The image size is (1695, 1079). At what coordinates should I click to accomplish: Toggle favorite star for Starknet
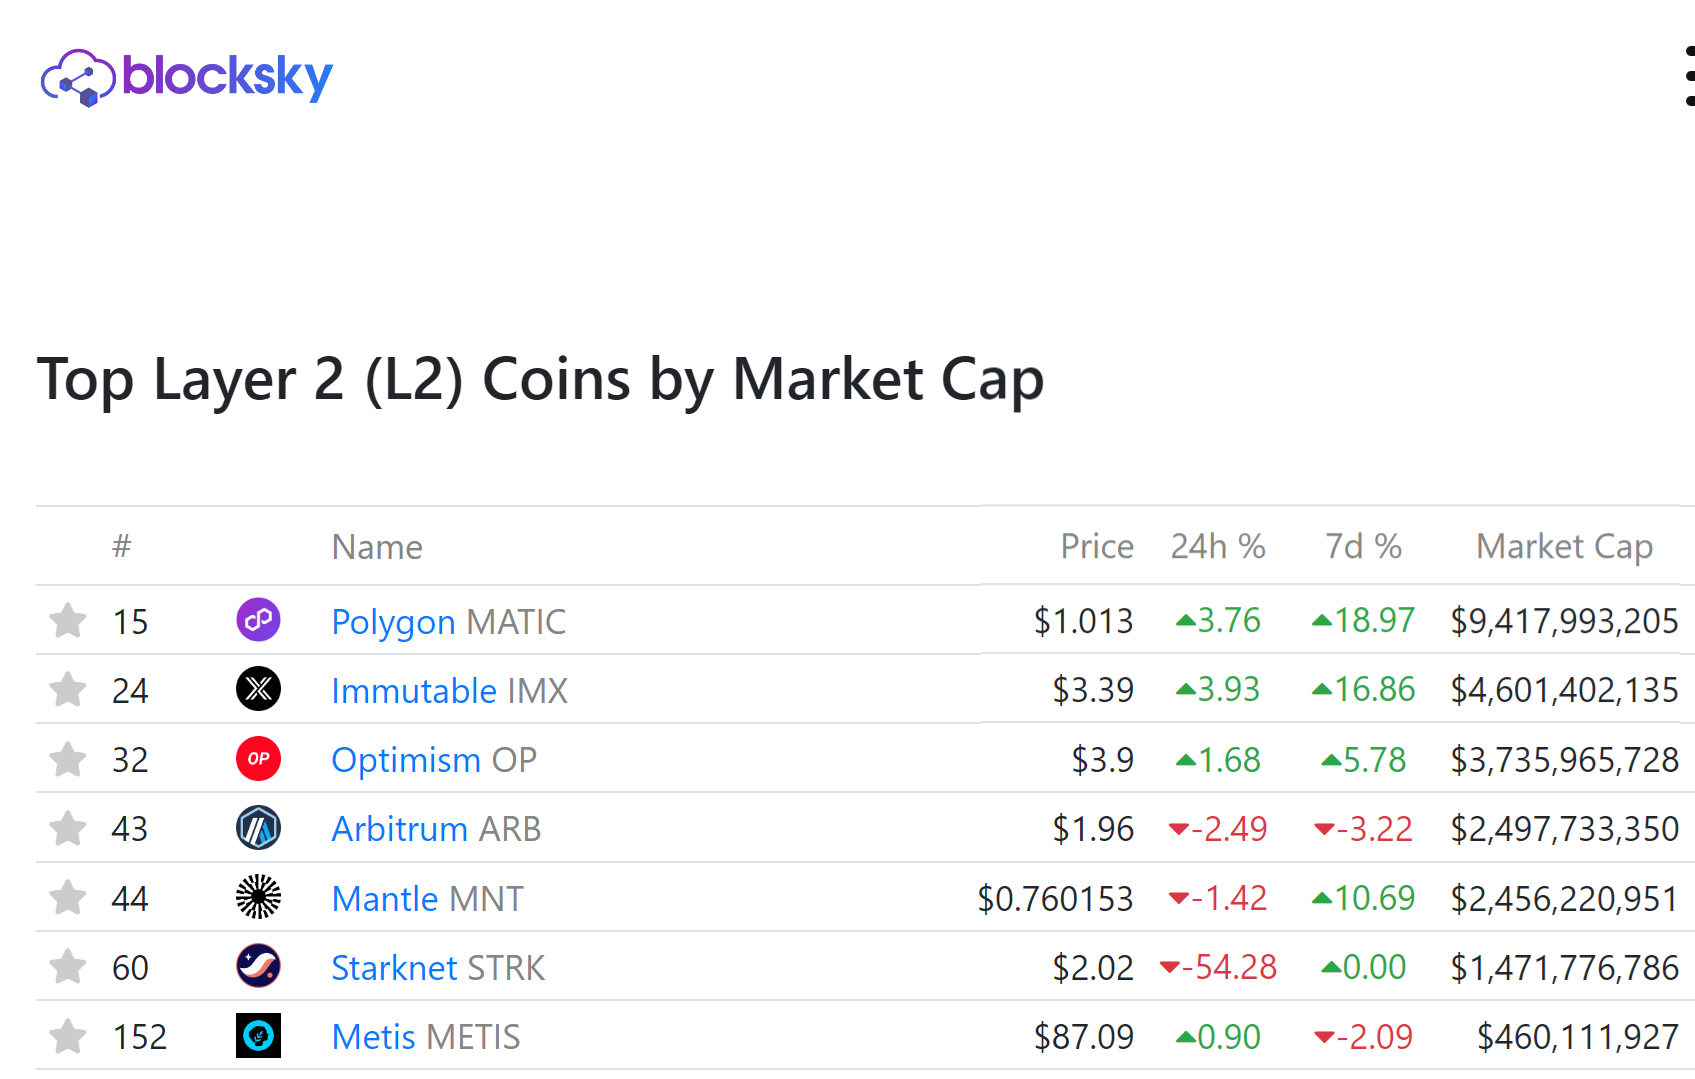tap(68, 966)
